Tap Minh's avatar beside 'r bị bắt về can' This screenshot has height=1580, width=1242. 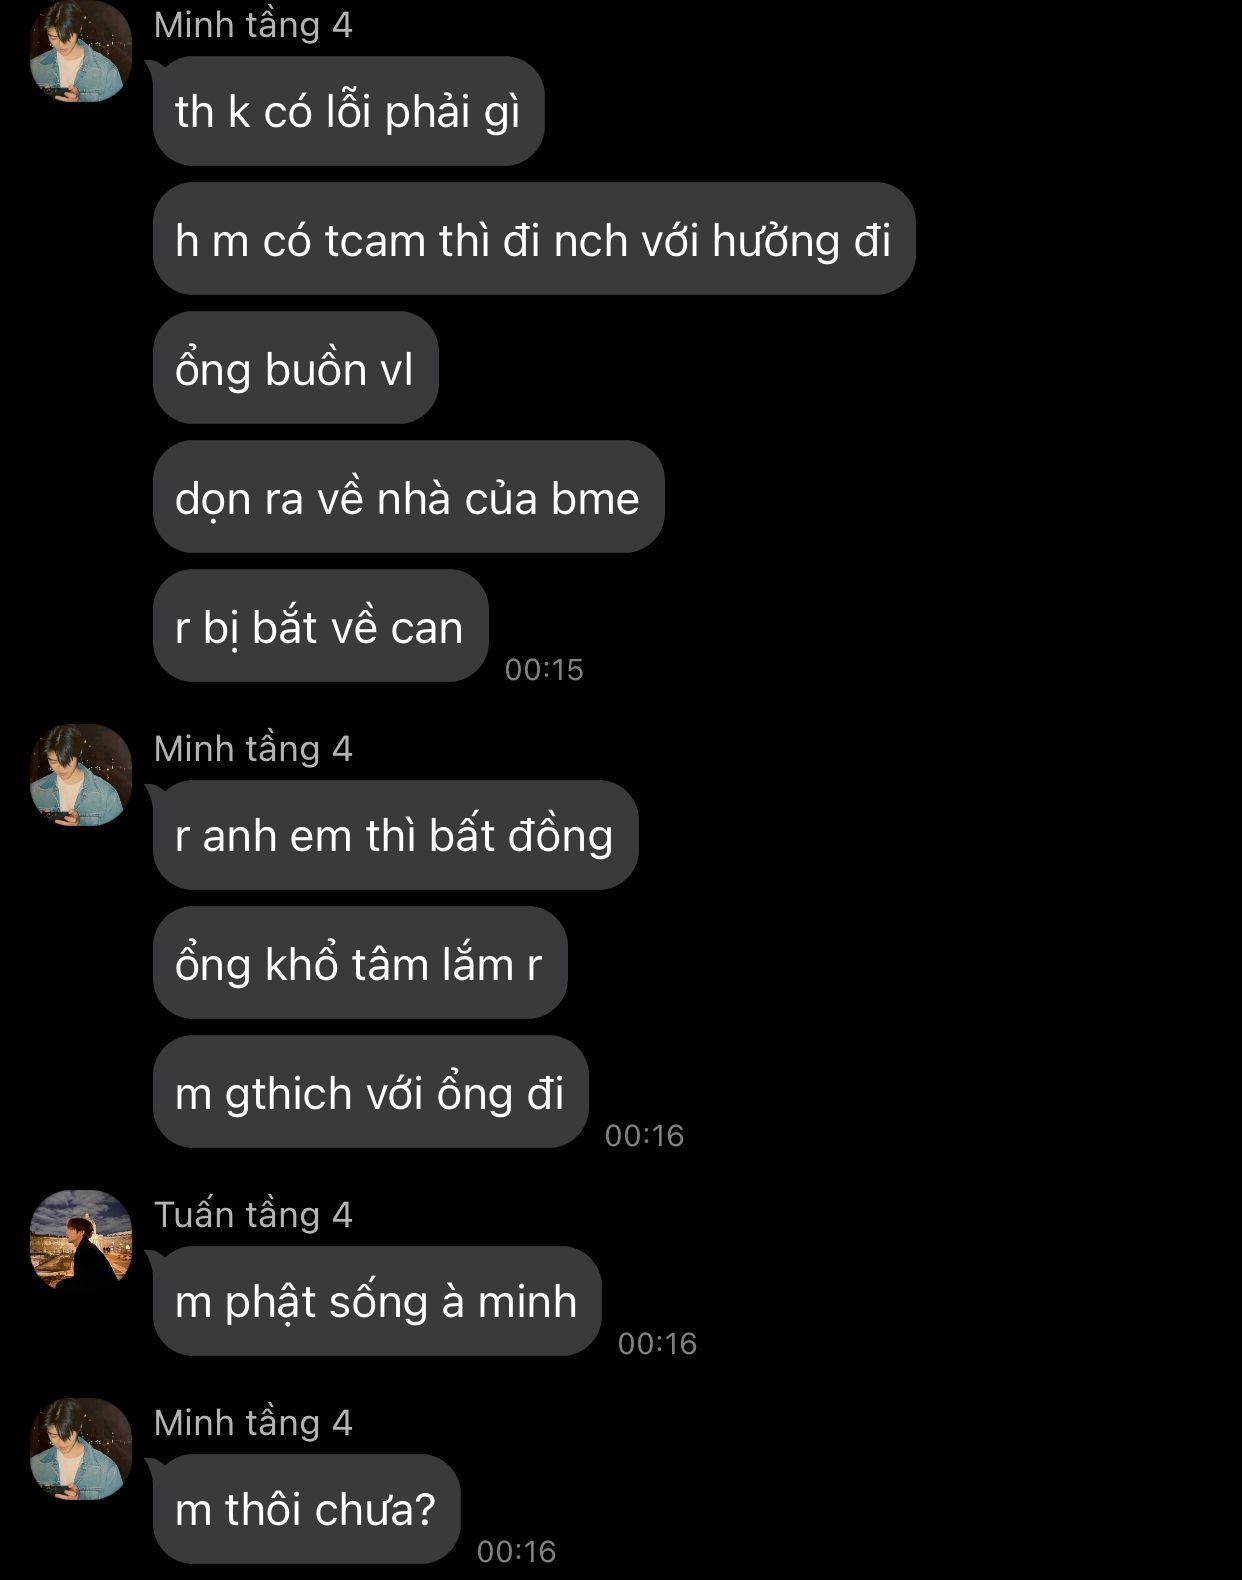81,52
